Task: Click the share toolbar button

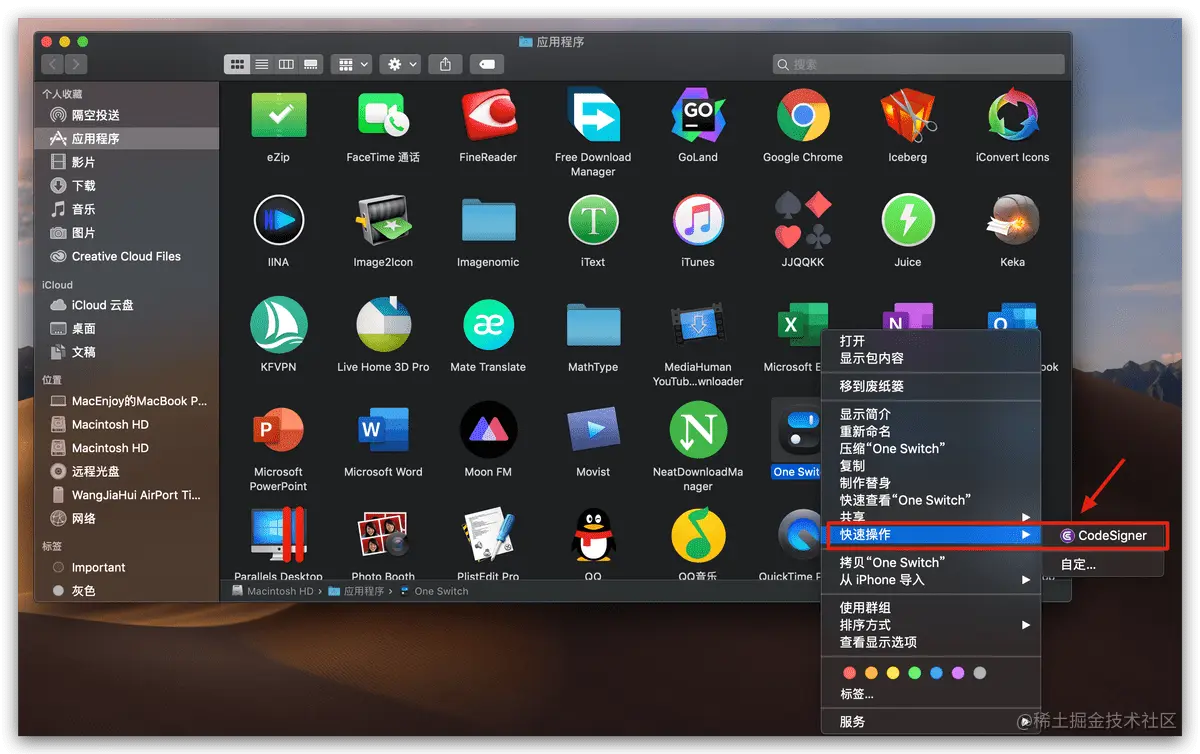Action: point(445,64)
